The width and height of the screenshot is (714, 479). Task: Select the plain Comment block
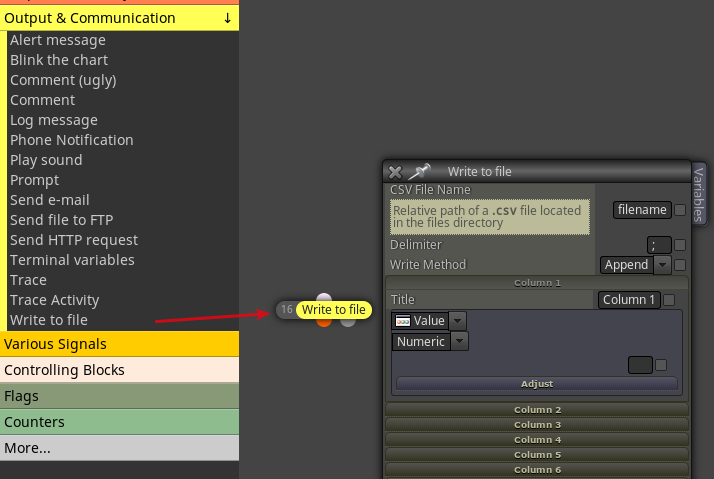click(43, 100)
